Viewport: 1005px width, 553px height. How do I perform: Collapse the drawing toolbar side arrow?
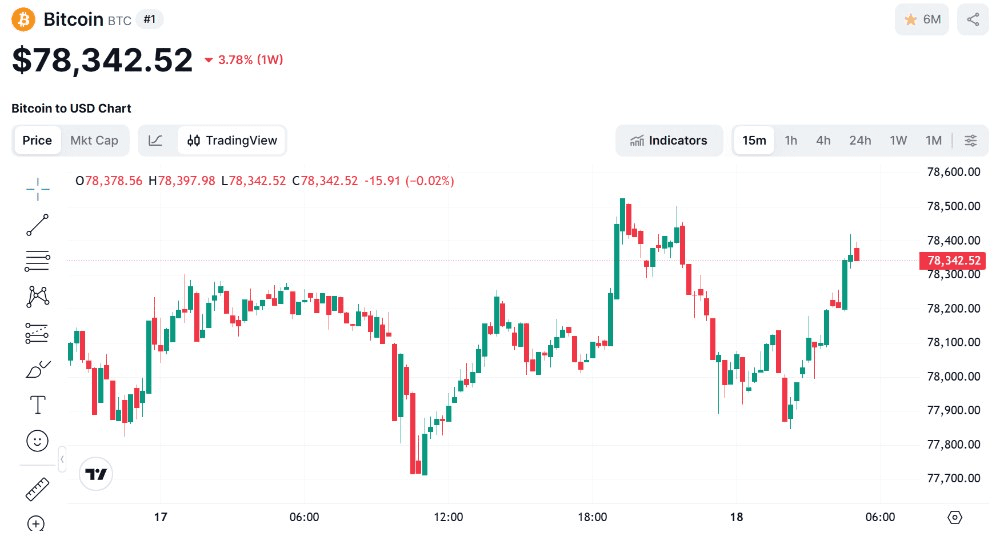pyautogui.click(x=62, y=459)
